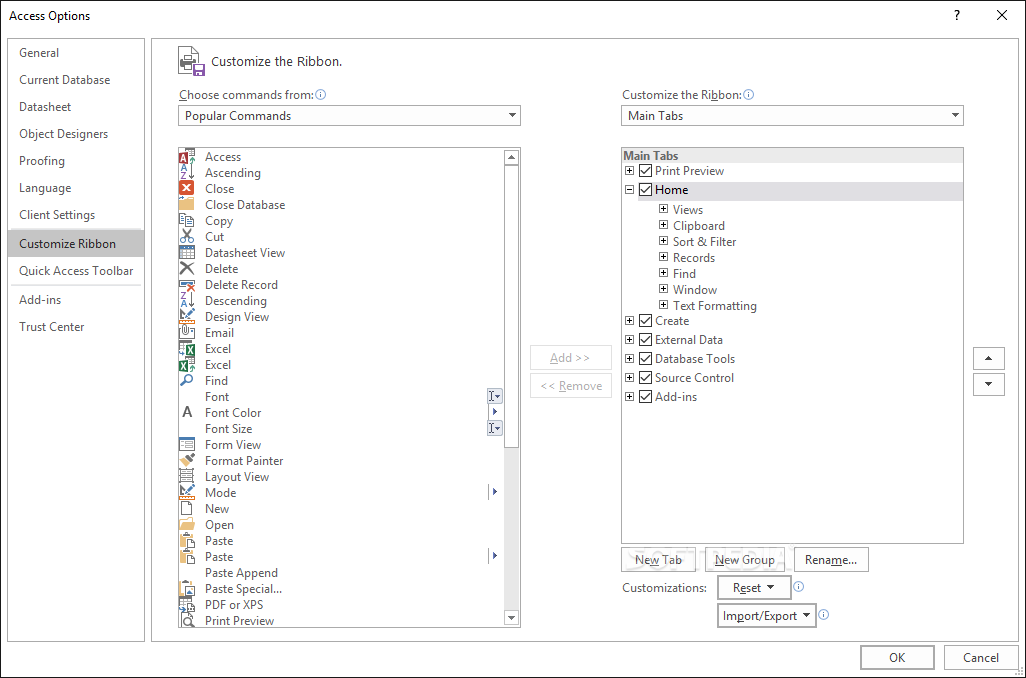Screen dimensions: 1026x678
Task: Select the Layout View command icon
Action: click(x=187, y=476)
